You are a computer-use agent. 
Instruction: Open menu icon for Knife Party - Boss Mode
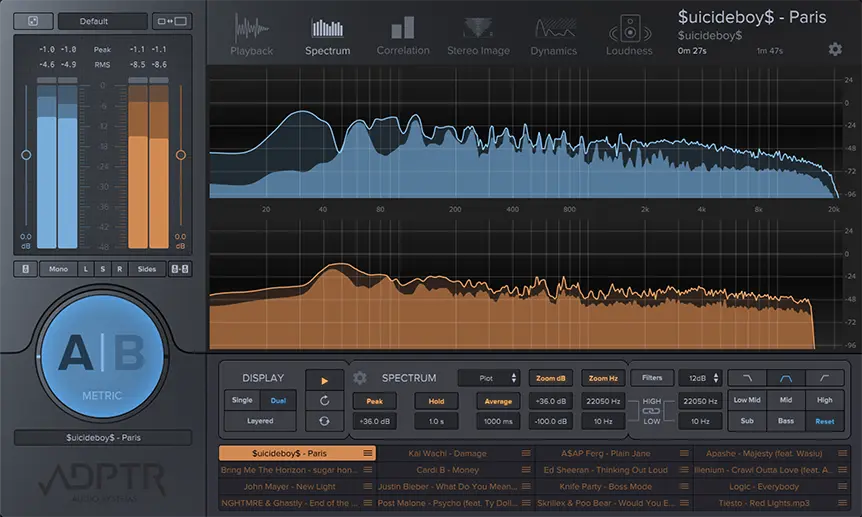[684, 486]
